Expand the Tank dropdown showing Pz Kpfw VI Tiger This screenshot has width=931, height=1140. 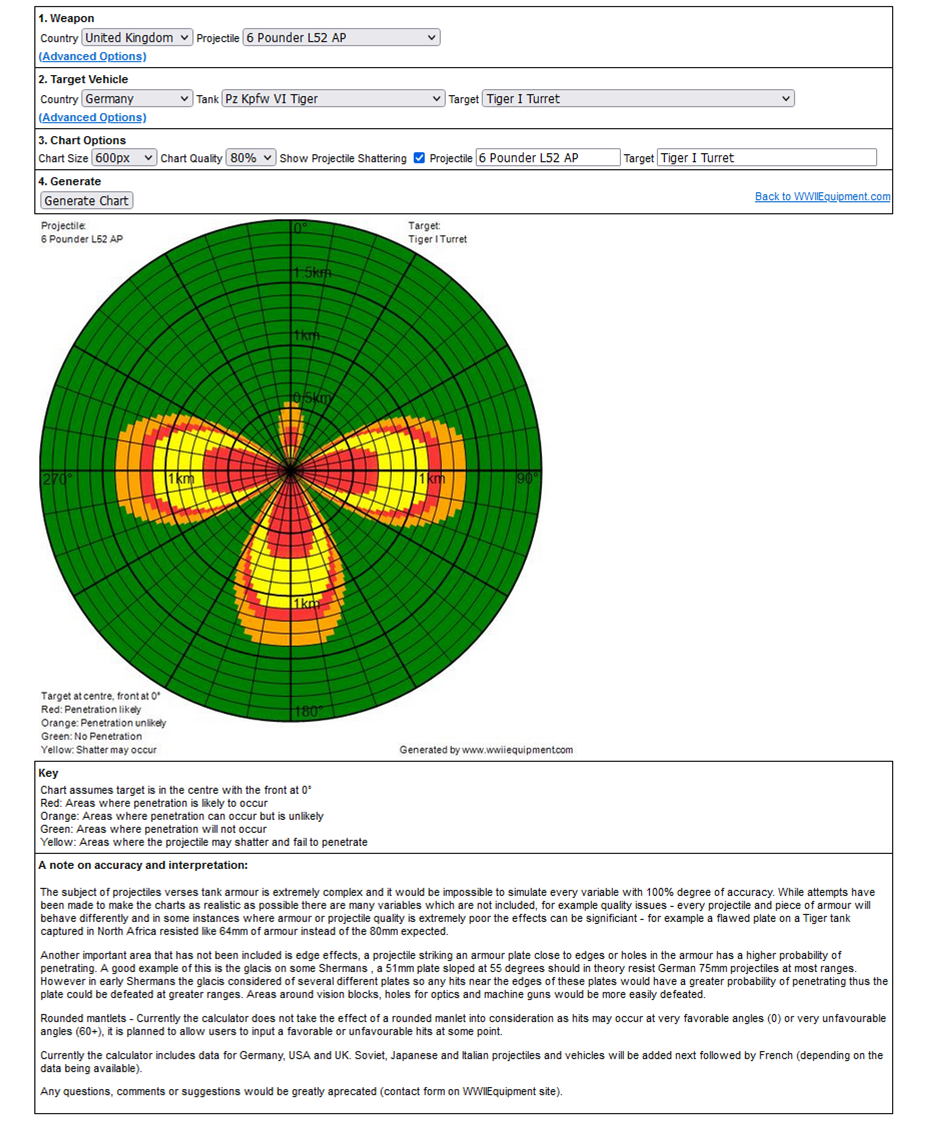click(334, 99)
